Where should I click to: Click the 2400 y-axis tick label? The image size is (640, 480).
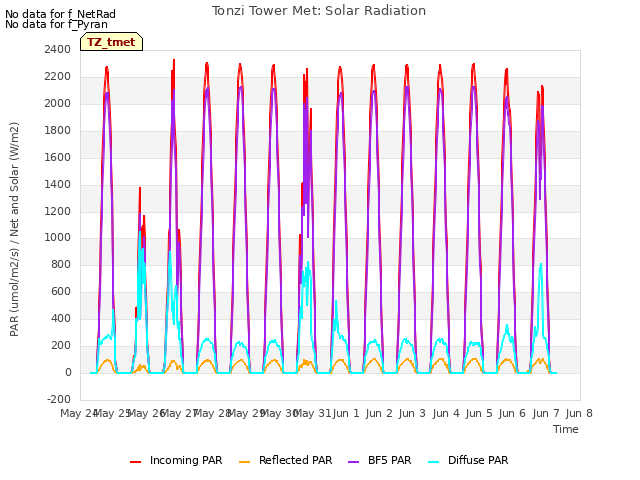coord(58,49)
